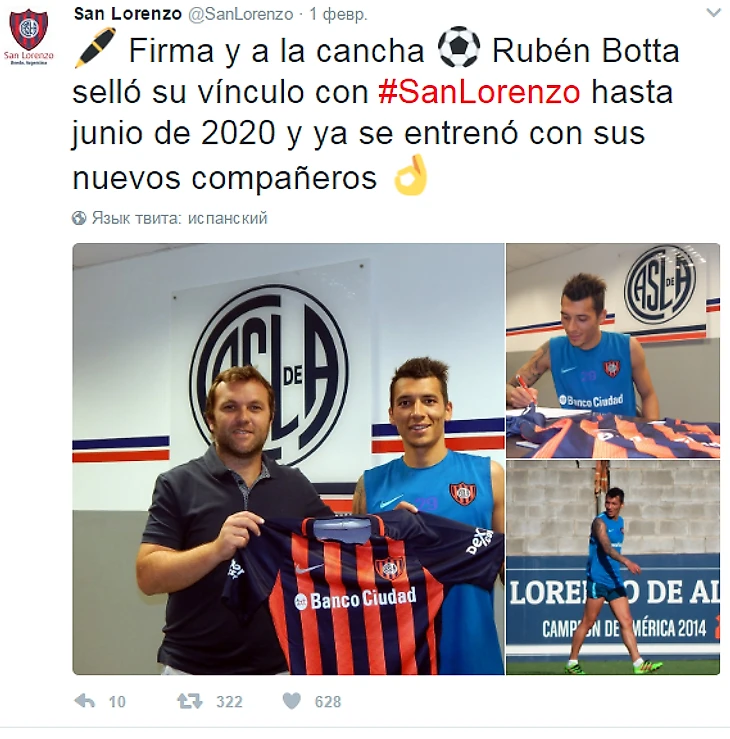Open the San Lorenzo account name

[128, 14]
